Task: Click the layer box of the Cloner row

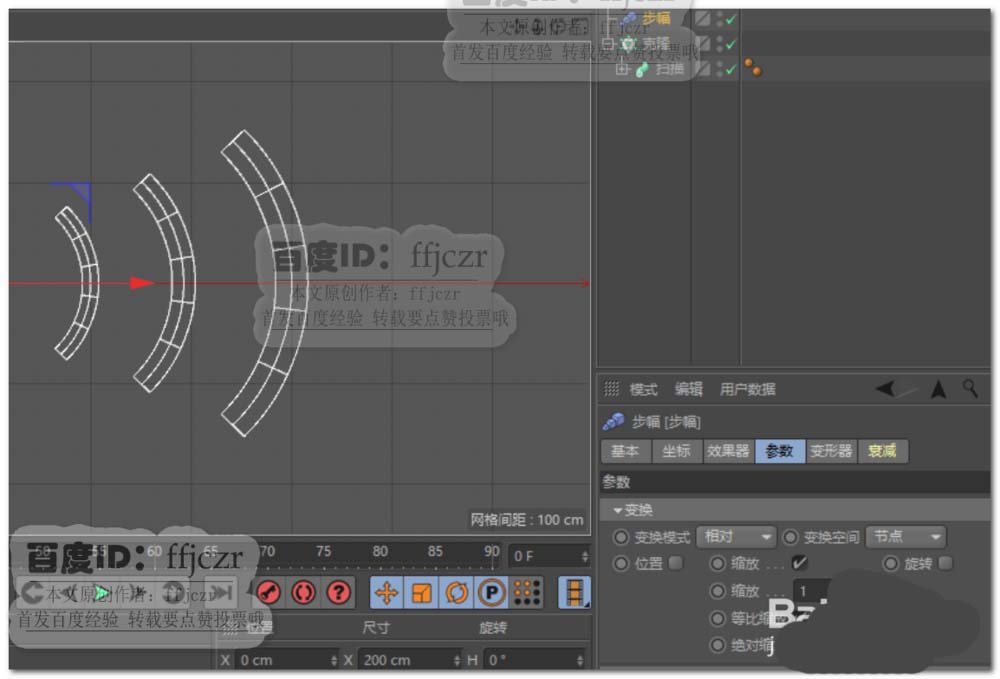Action: coord(703,44)
